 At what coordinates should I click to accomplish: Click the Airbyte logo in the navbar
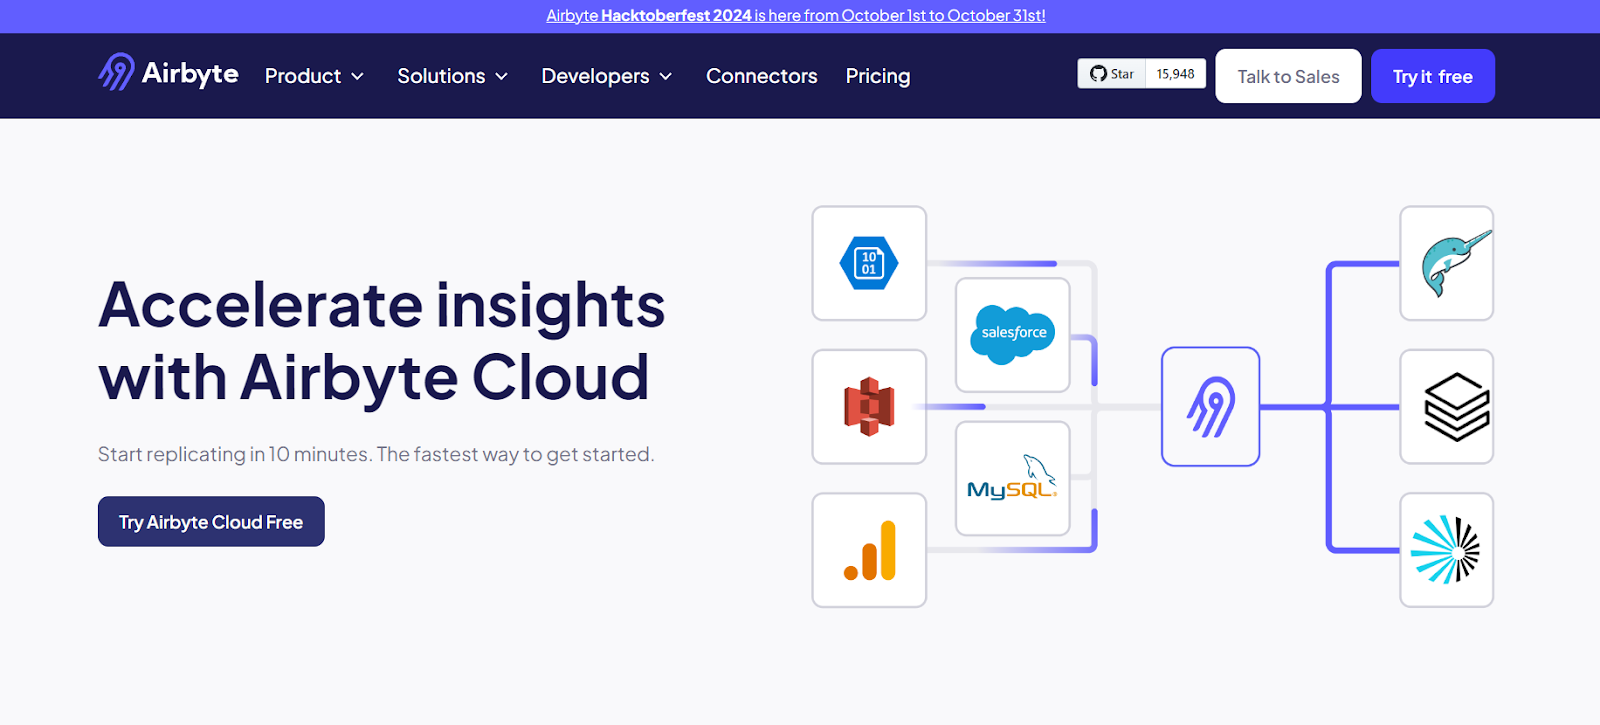point(168,73)
